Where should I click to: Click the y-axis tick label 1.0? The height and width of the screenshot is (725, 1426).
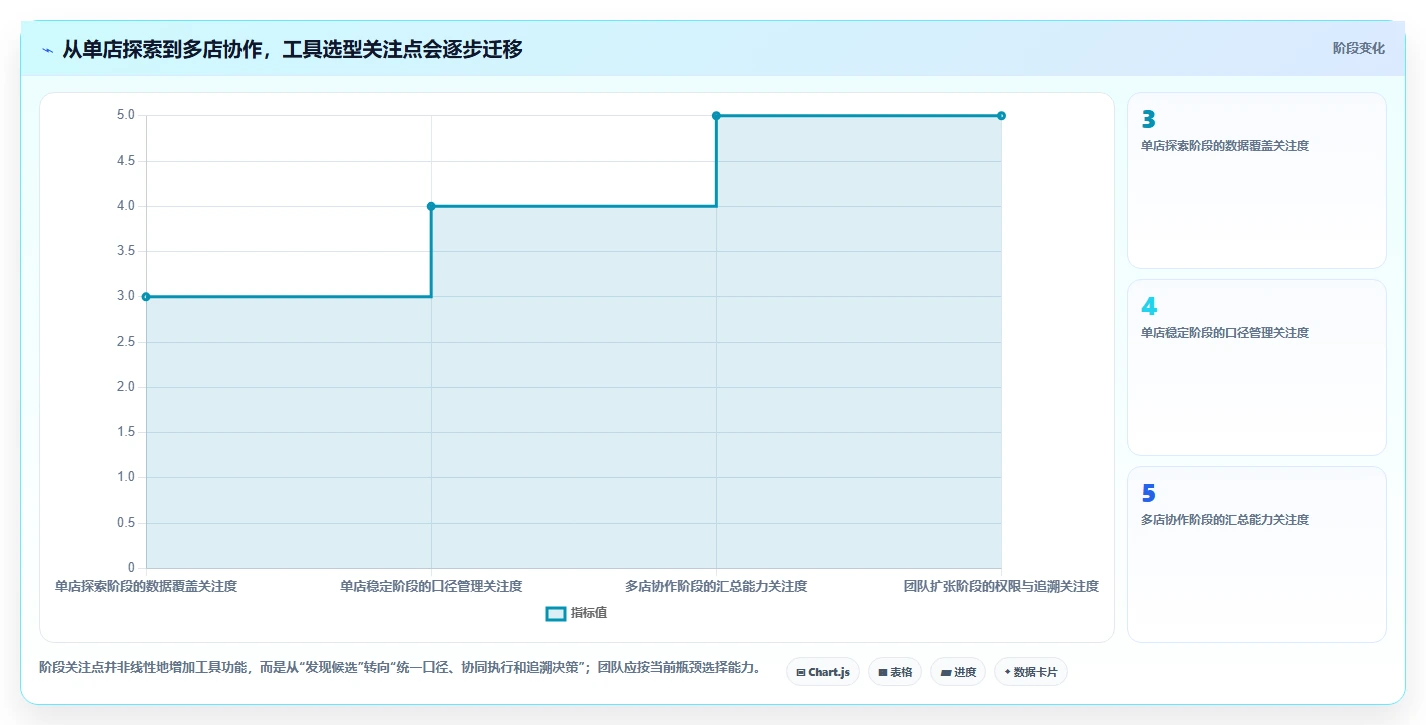[126, 478]
